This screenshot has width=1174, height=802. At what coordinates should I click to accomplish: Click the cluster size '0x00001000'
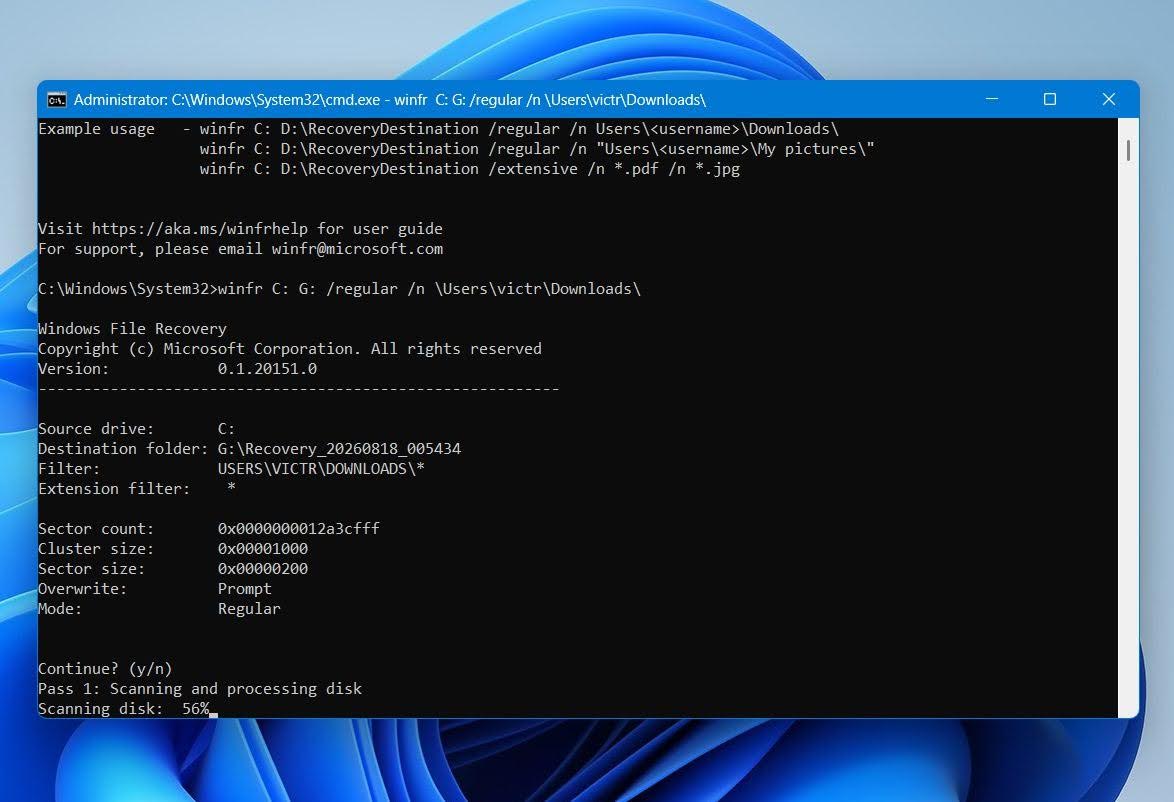[263, 549]
